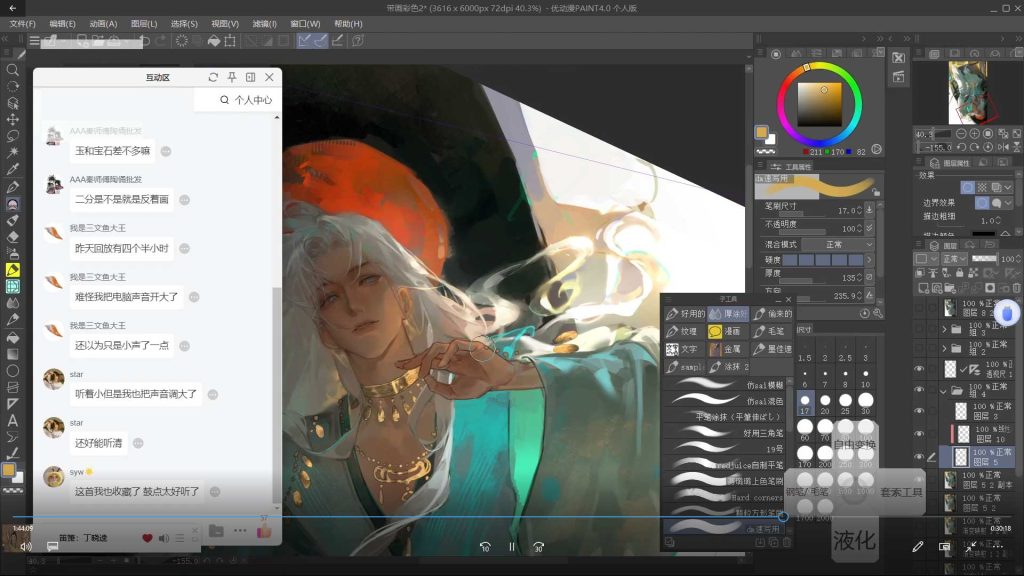Expand the 组 2 layer folder
Viewport: 1024px width, 576px height.
pyautogui.click(x=944, y=349)
